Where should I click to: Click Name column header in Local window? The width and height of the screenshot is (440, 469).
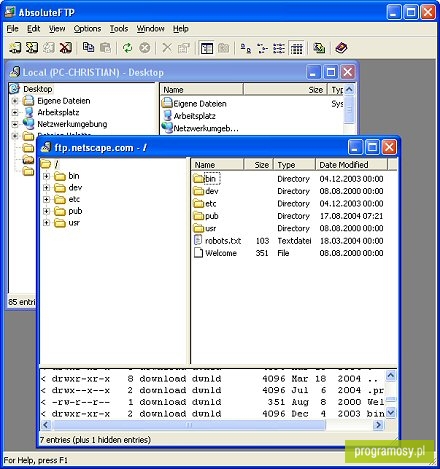point(202,90)
